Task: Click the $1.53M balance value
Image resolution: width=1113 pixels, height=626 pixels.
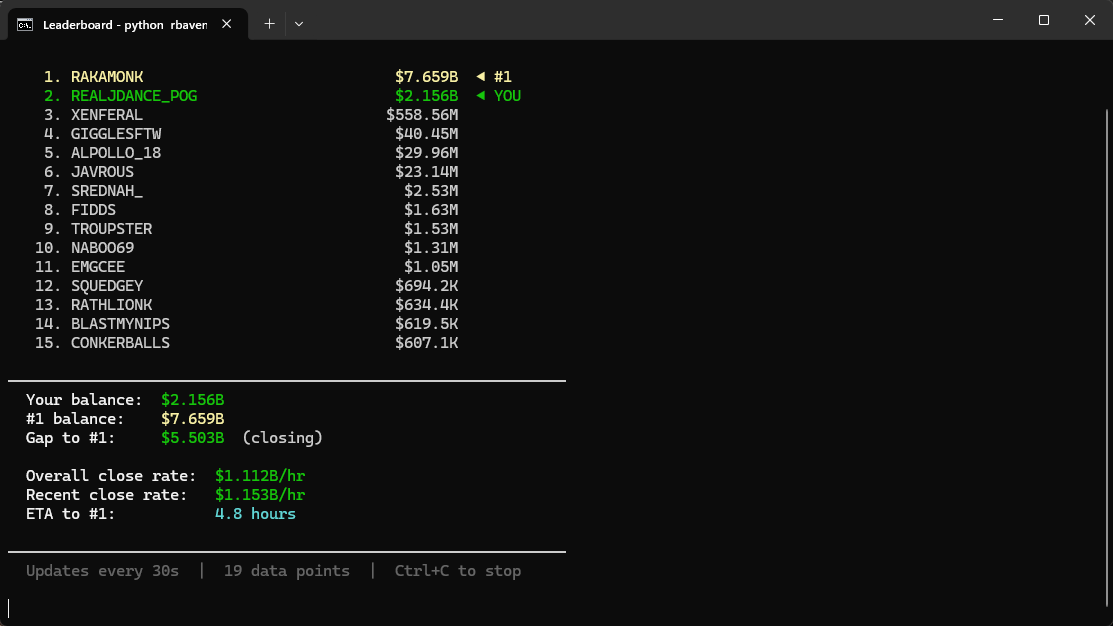Action: point(431,229)
